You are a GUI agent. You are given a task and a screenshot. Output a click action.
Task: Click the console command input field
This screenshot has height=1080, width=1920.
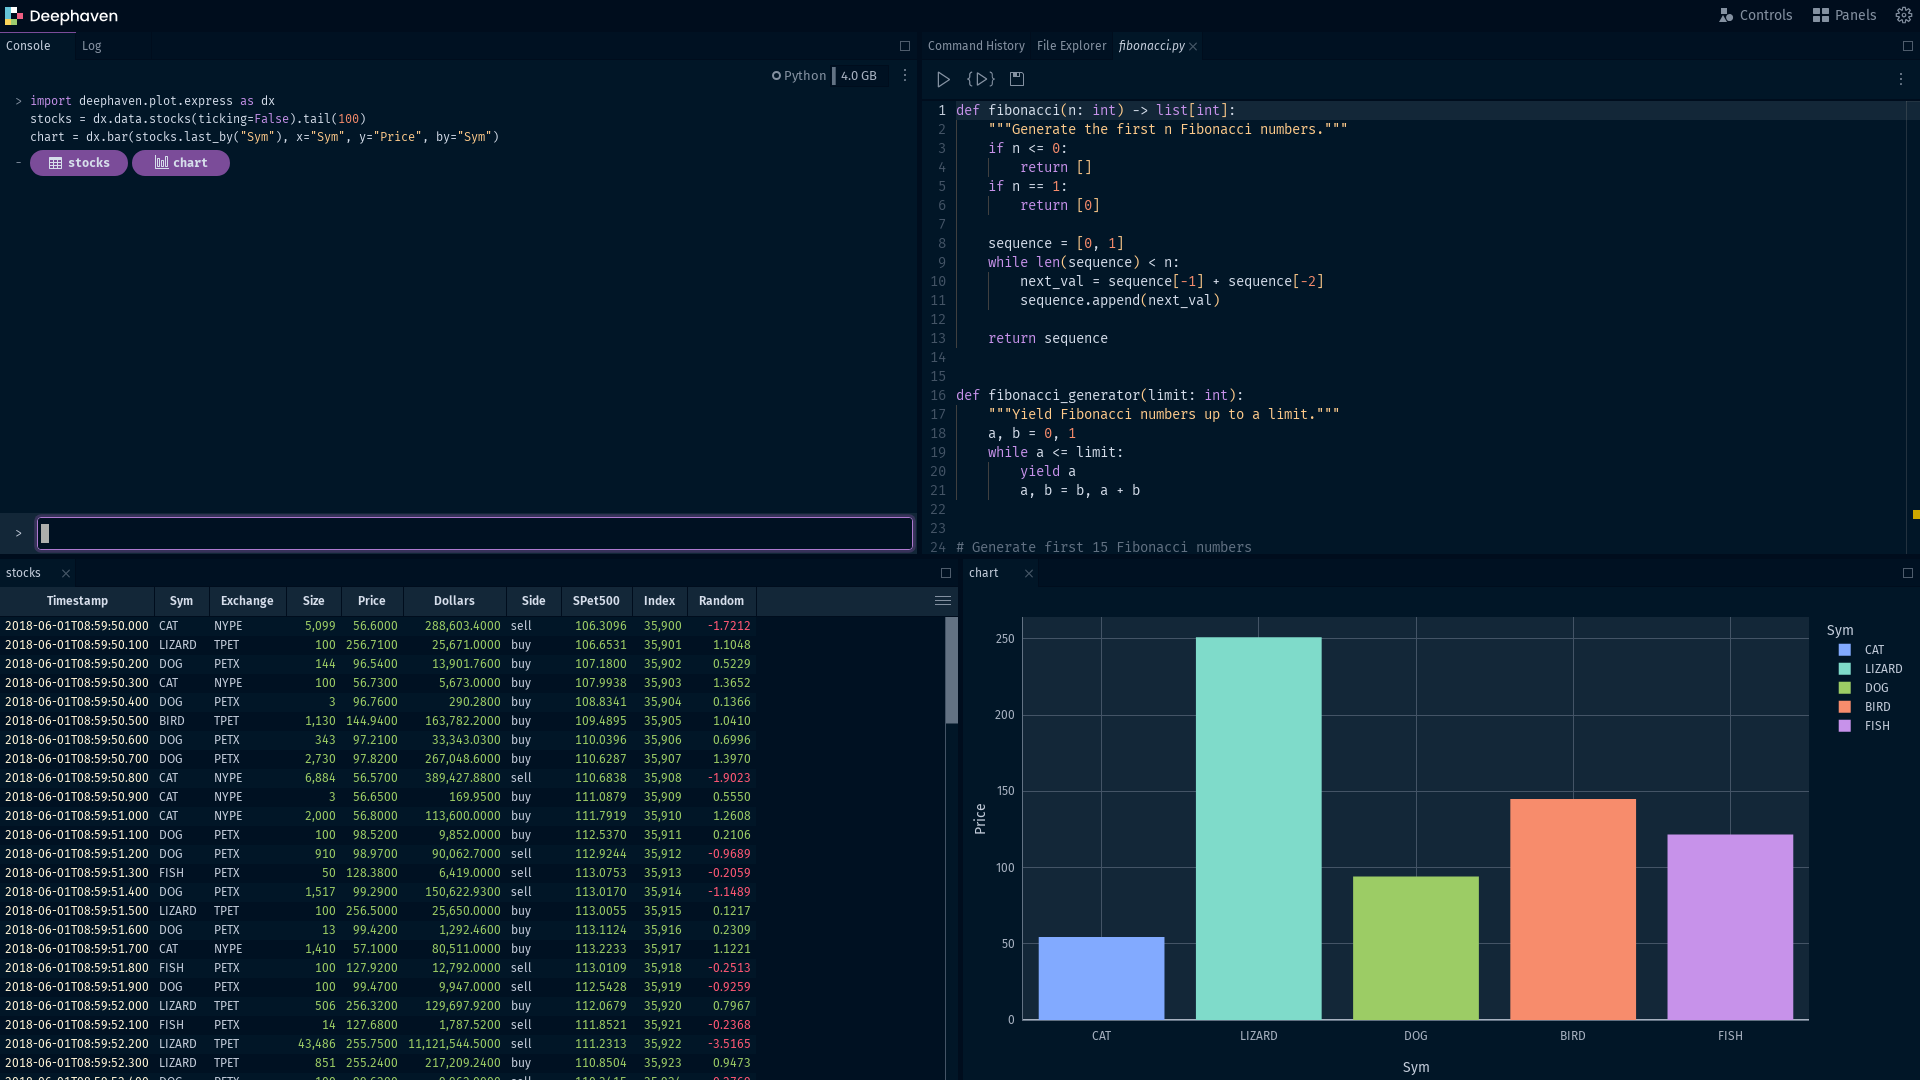(x=475, y=534)
